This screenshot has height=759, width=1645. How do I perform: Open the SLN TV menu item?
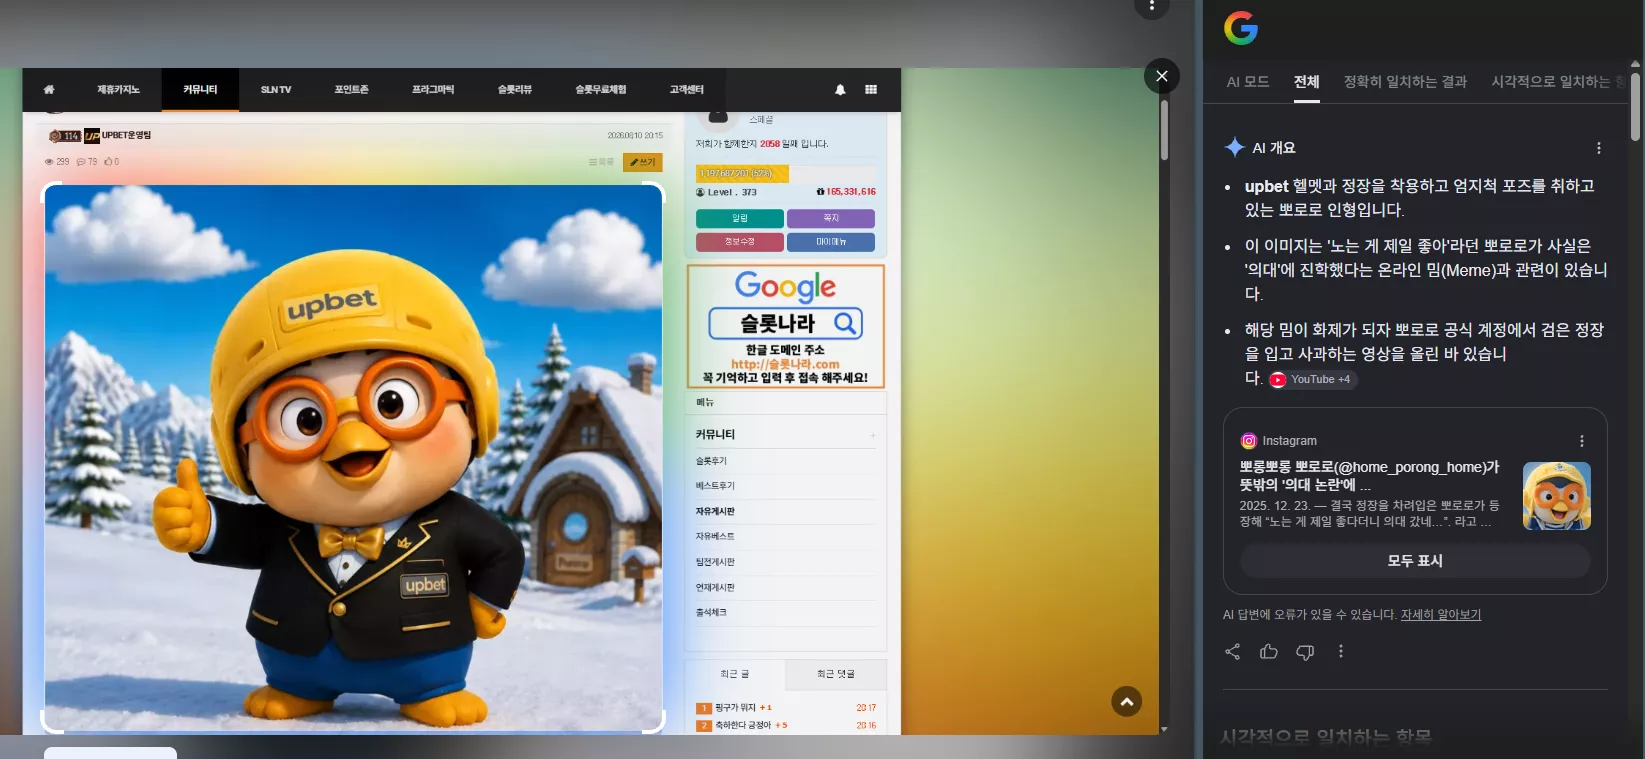coord(276,90)
